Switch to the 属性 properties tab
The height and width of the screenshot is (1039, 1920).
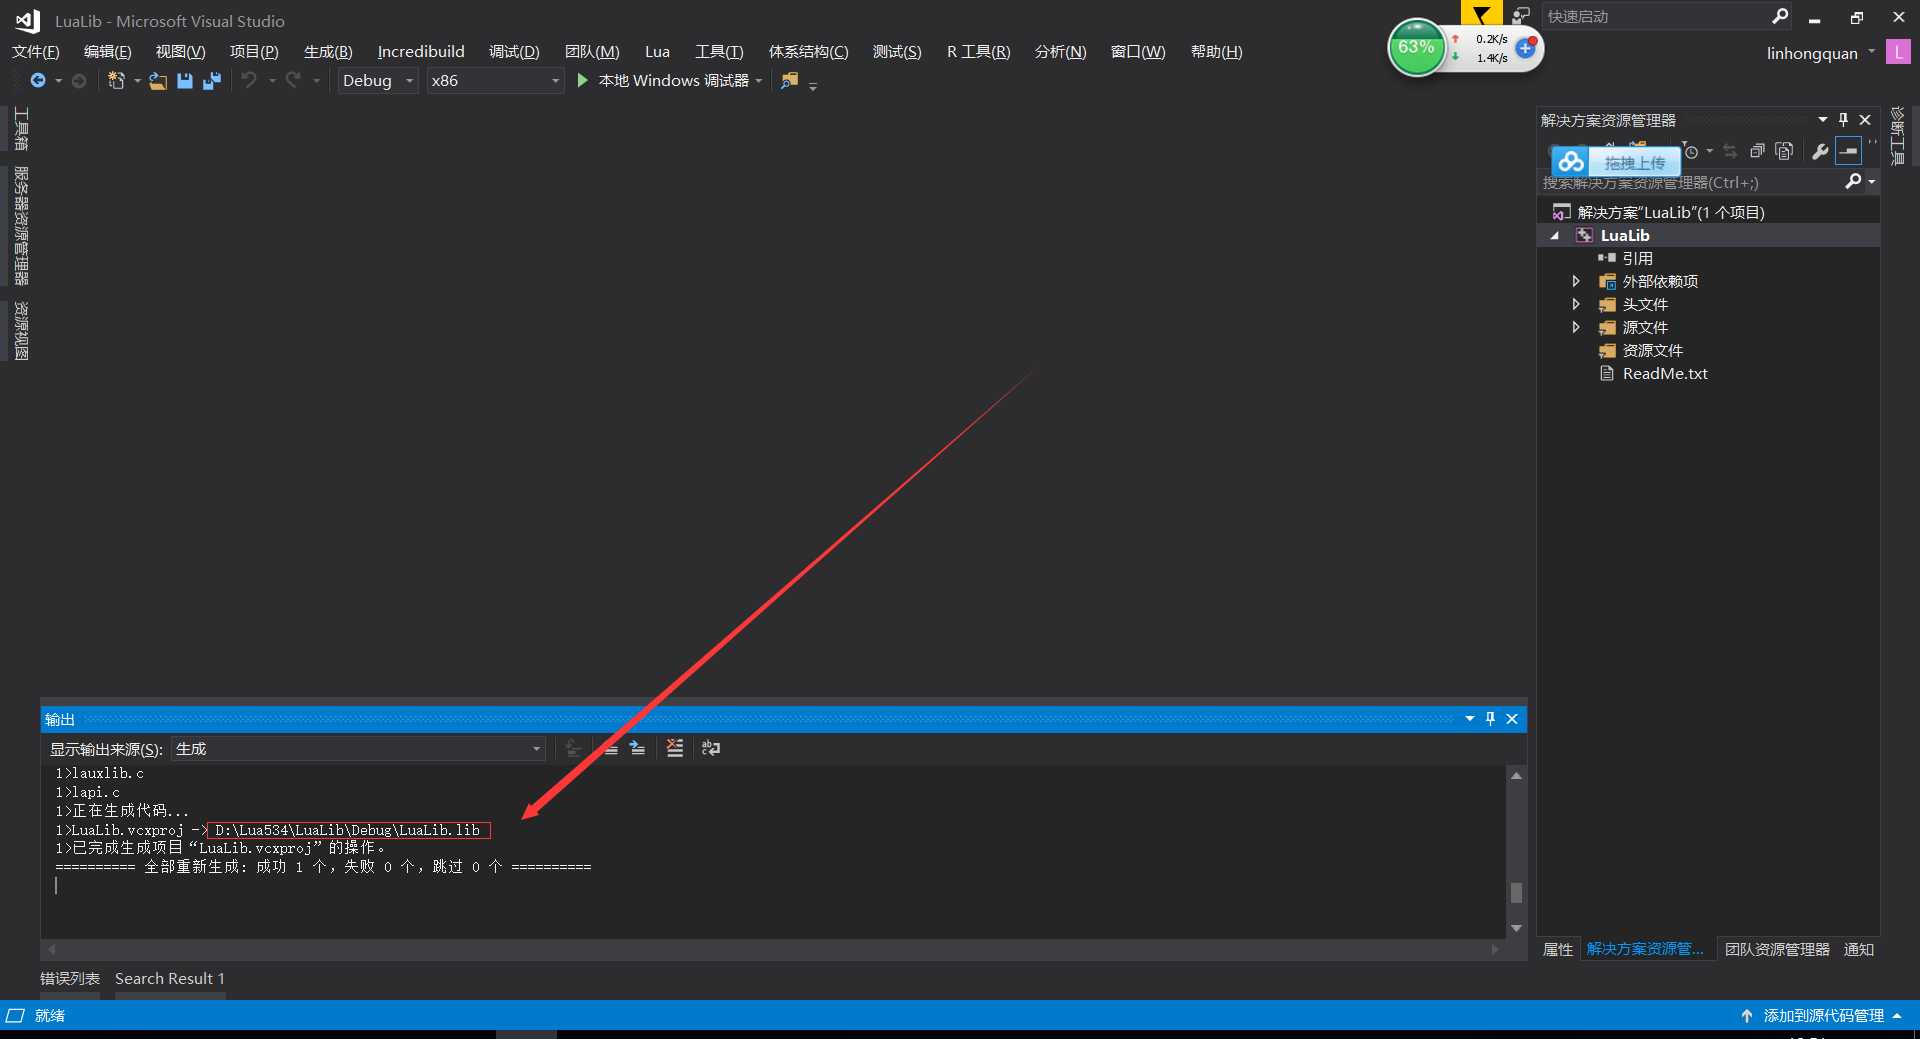coord(1558,949)
